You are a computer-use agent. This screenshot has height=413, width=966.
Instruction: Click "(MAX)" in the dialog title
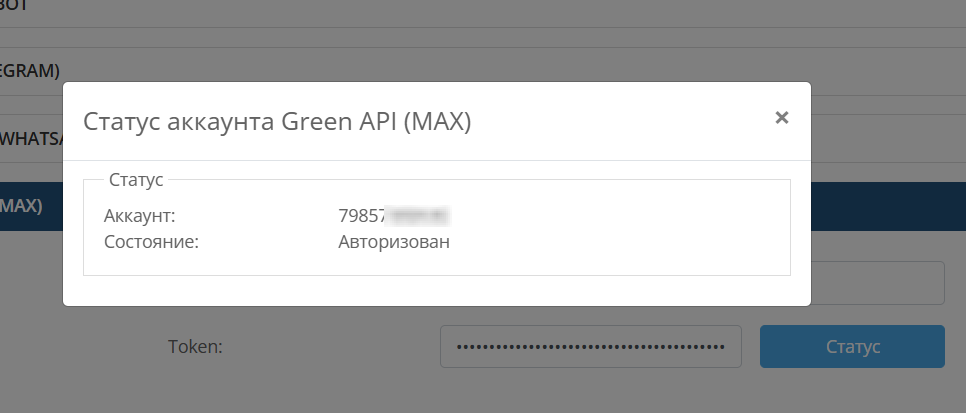tap(437, 122)
